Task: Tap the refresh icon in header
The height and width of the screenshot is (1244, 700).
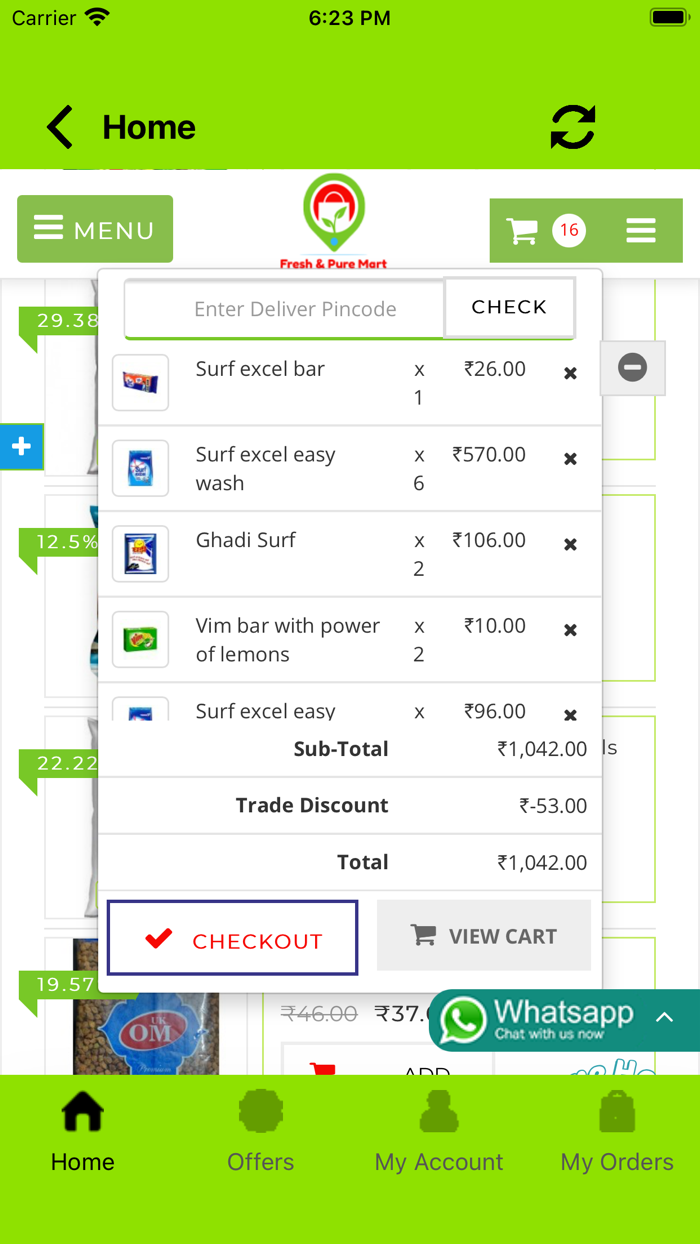Action: click(x=572, y=127)
